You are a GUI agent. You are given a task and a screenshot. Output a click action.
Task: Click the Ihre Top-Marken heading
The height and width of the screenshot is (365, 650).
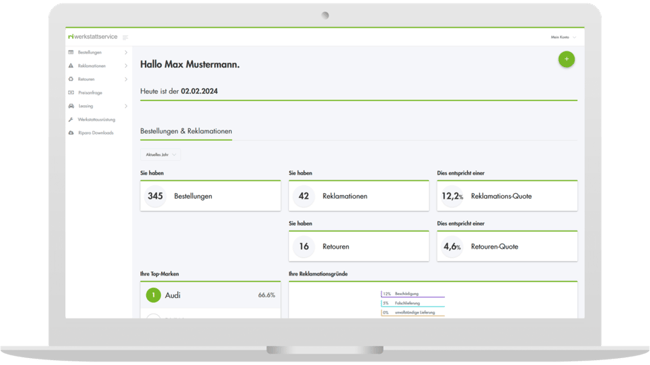click(160, 274)
